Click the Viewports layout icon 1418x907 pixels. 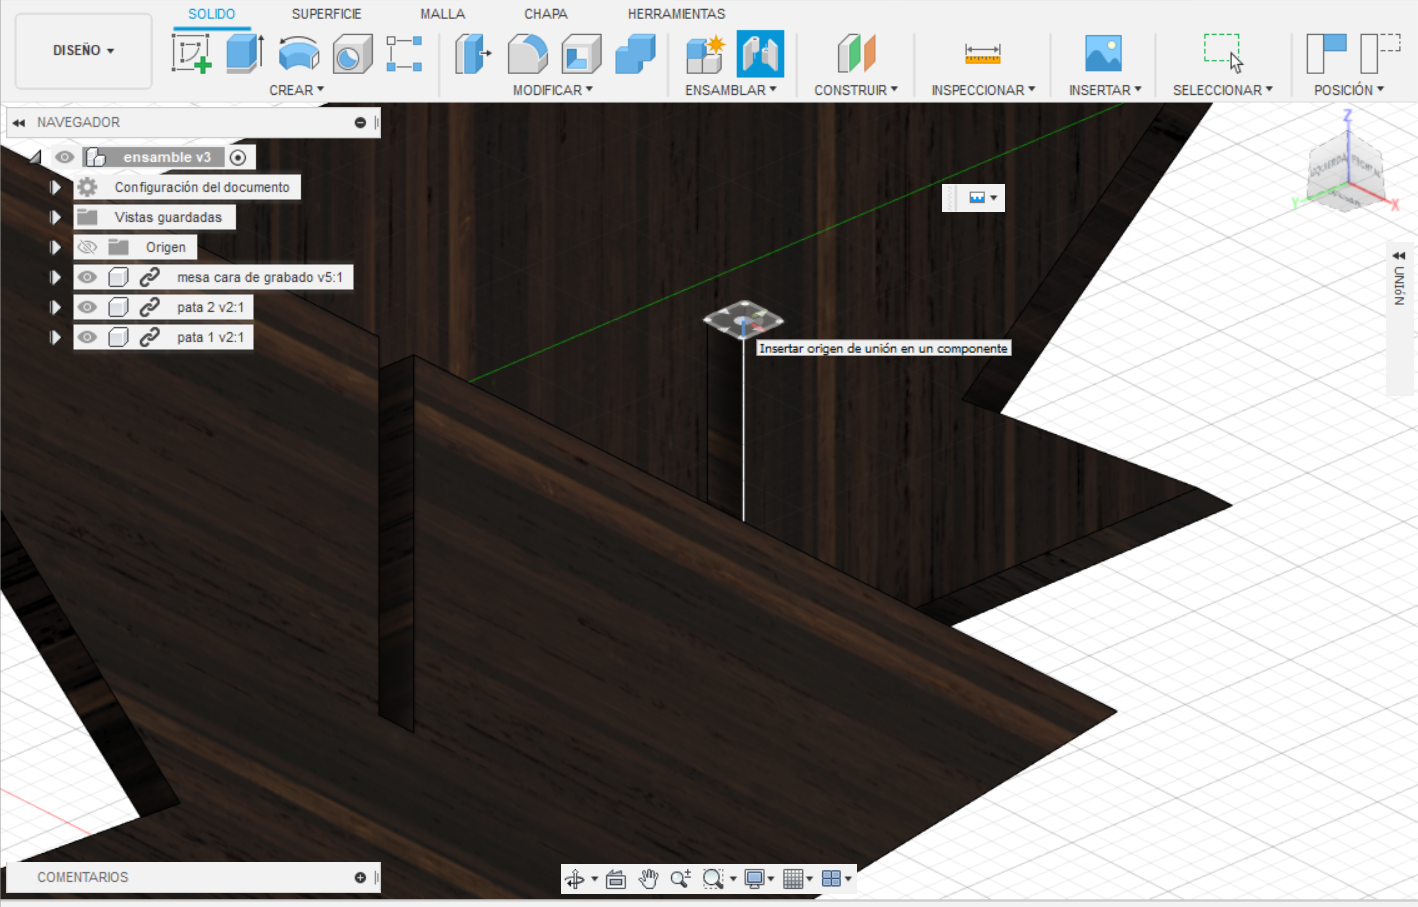(831, 879)
